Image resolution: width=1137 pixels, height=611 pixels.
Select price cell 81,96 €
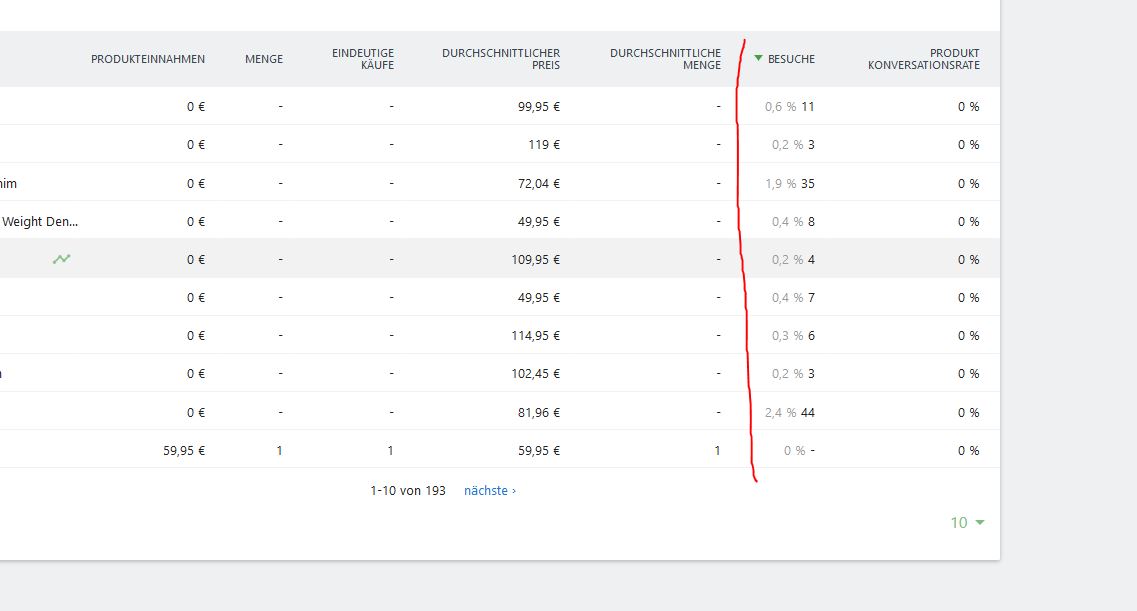pos(539,412)
